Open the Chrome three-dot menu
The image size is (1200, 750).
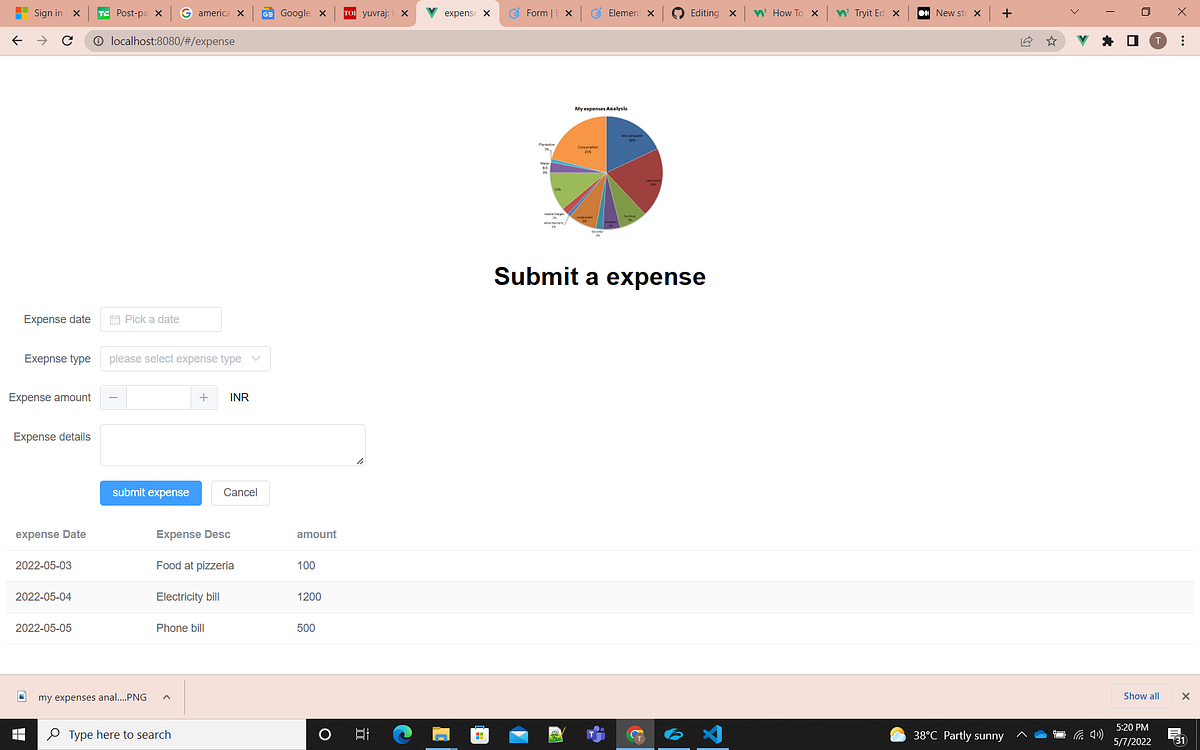coord(1183,41)
